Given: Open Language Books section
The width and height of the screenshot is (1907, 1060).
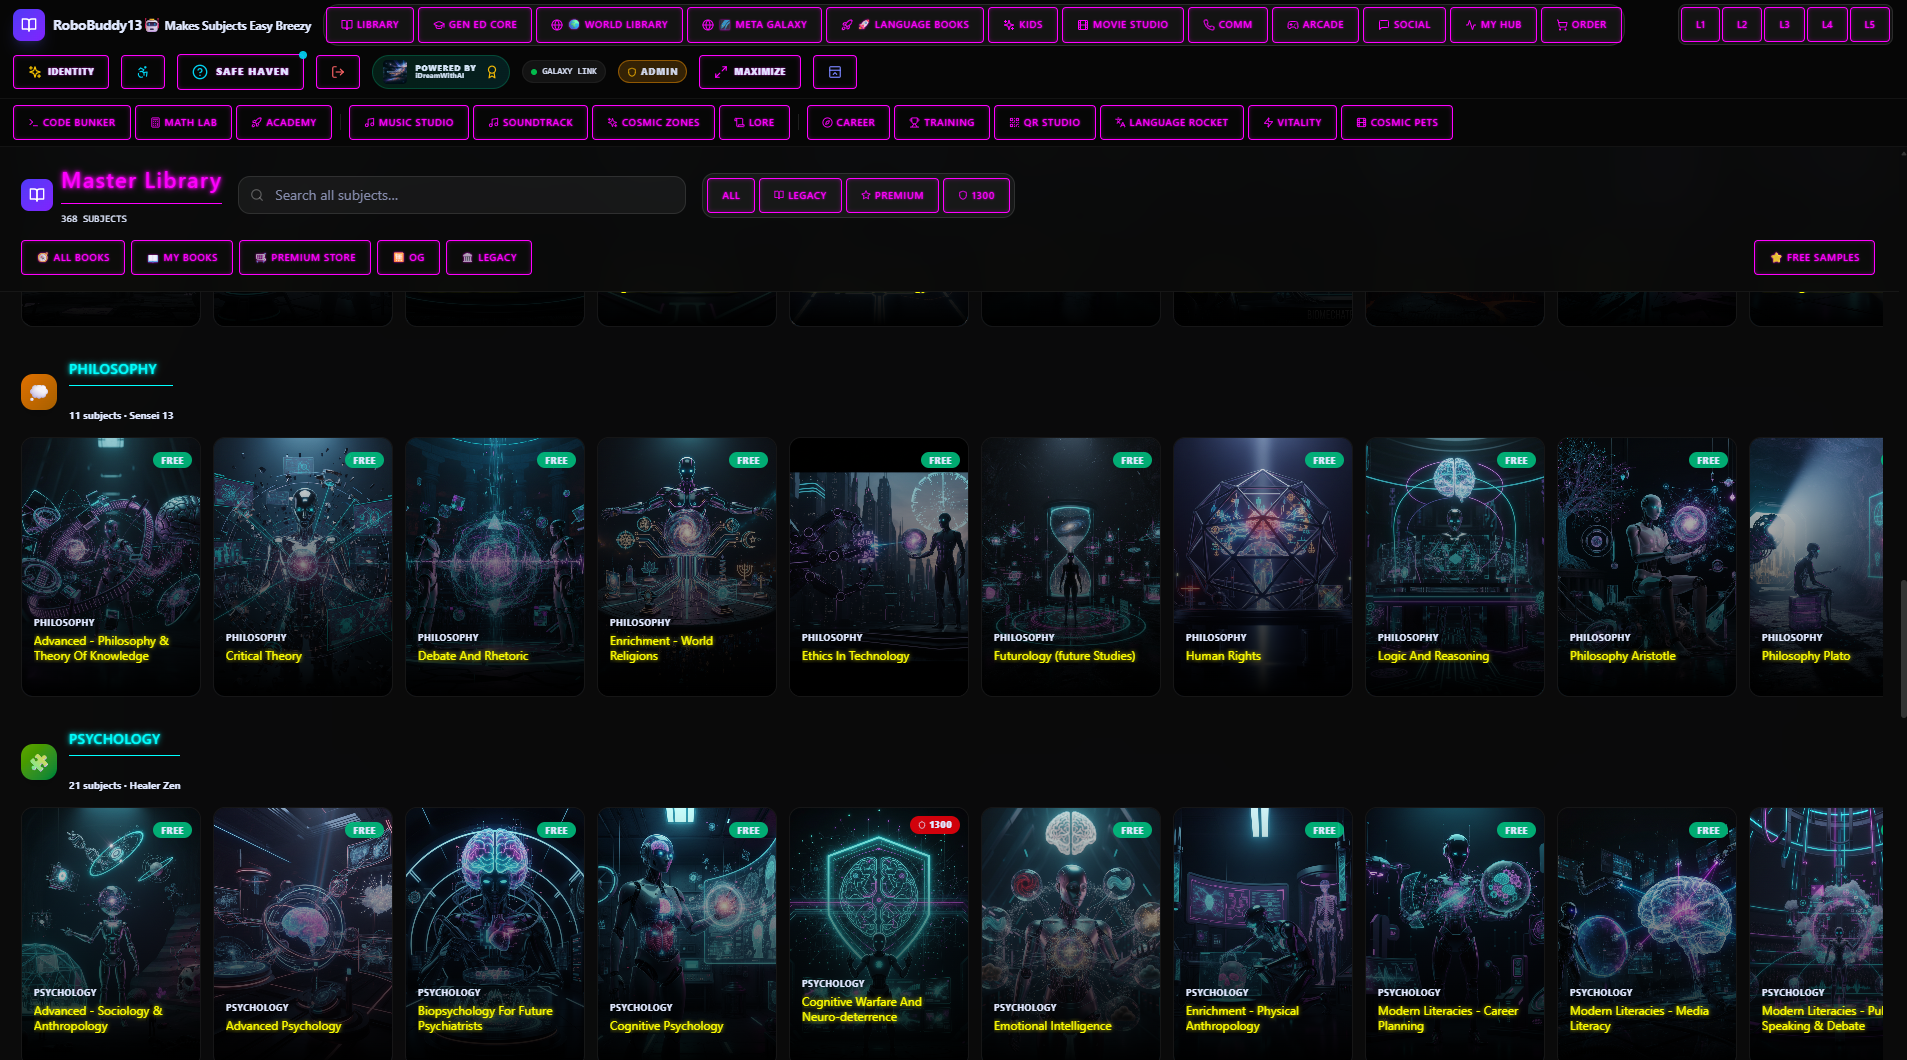Looking at the screenshot, I should click(905, 25).
